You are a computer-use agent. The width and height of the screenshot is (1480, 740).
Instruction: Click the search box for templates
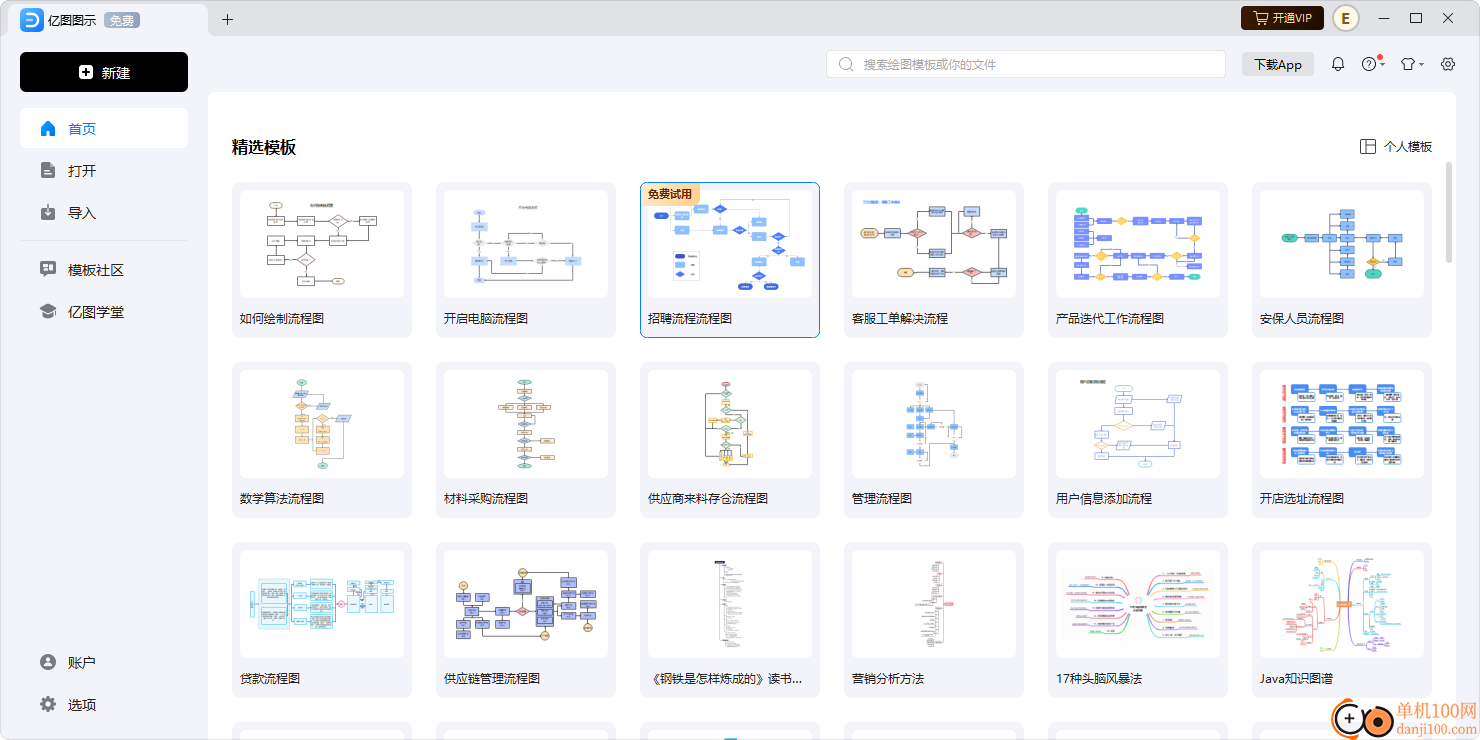1026,64
